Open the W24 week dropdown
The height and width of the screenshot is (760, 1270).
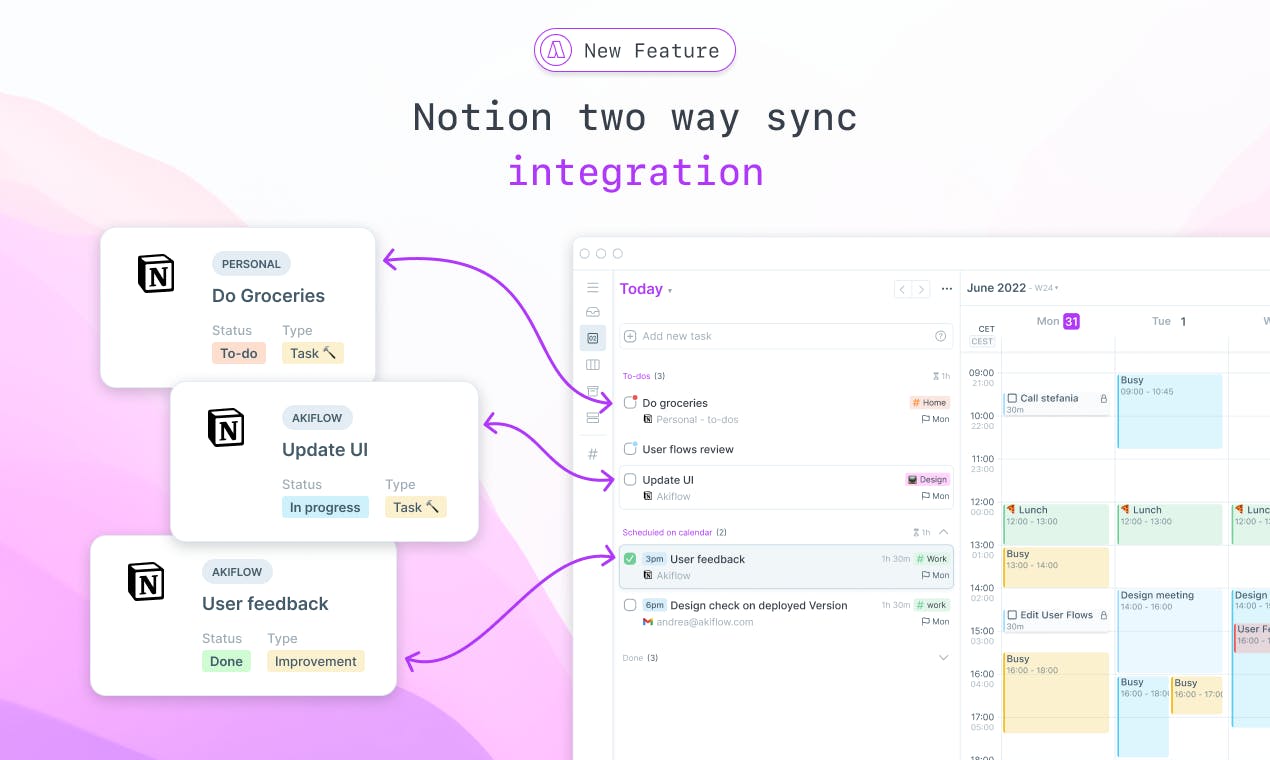click(x=1046, y=288)
